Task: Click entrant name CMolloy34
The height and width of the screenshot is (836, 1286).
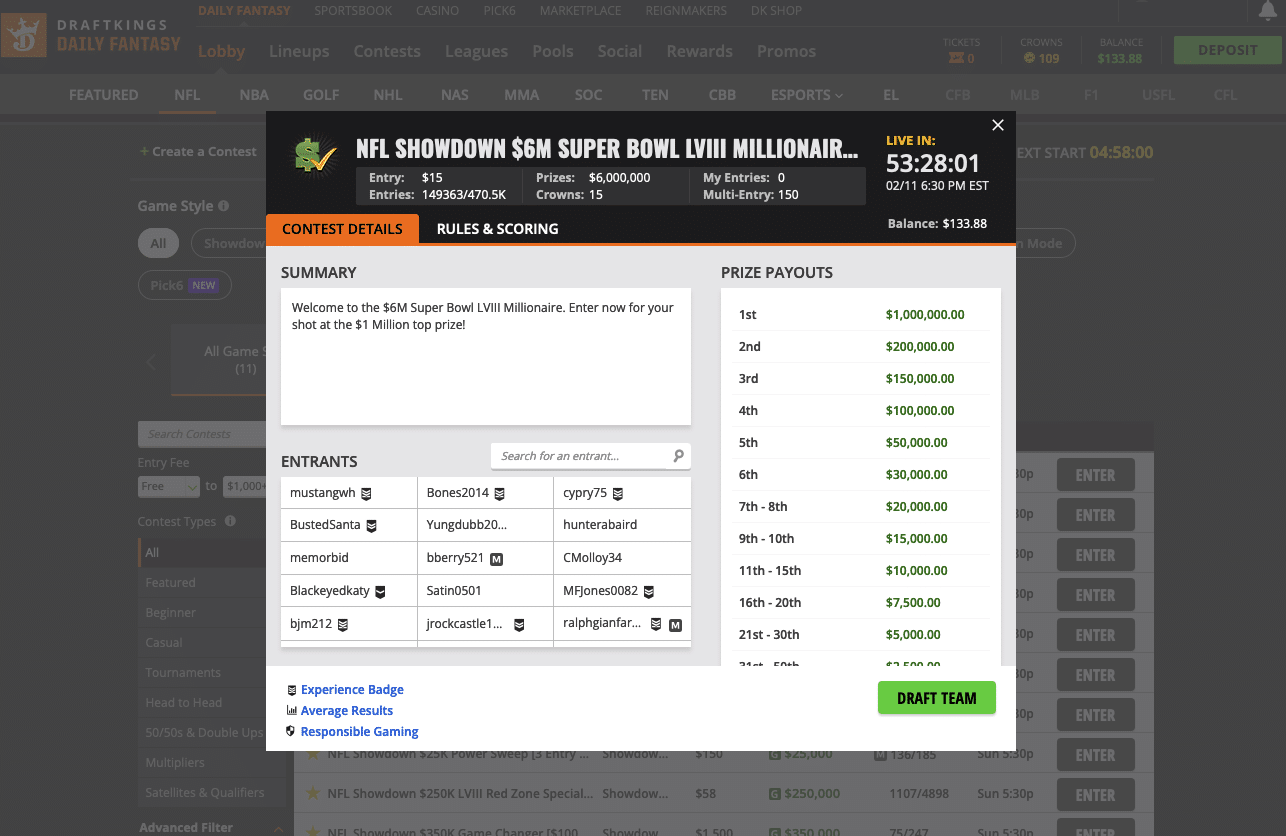Action: [592, 557]
